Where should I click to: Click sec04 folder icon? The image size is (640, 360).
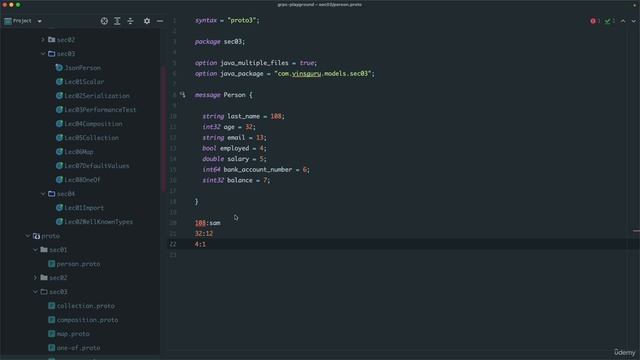coord(51,193)
